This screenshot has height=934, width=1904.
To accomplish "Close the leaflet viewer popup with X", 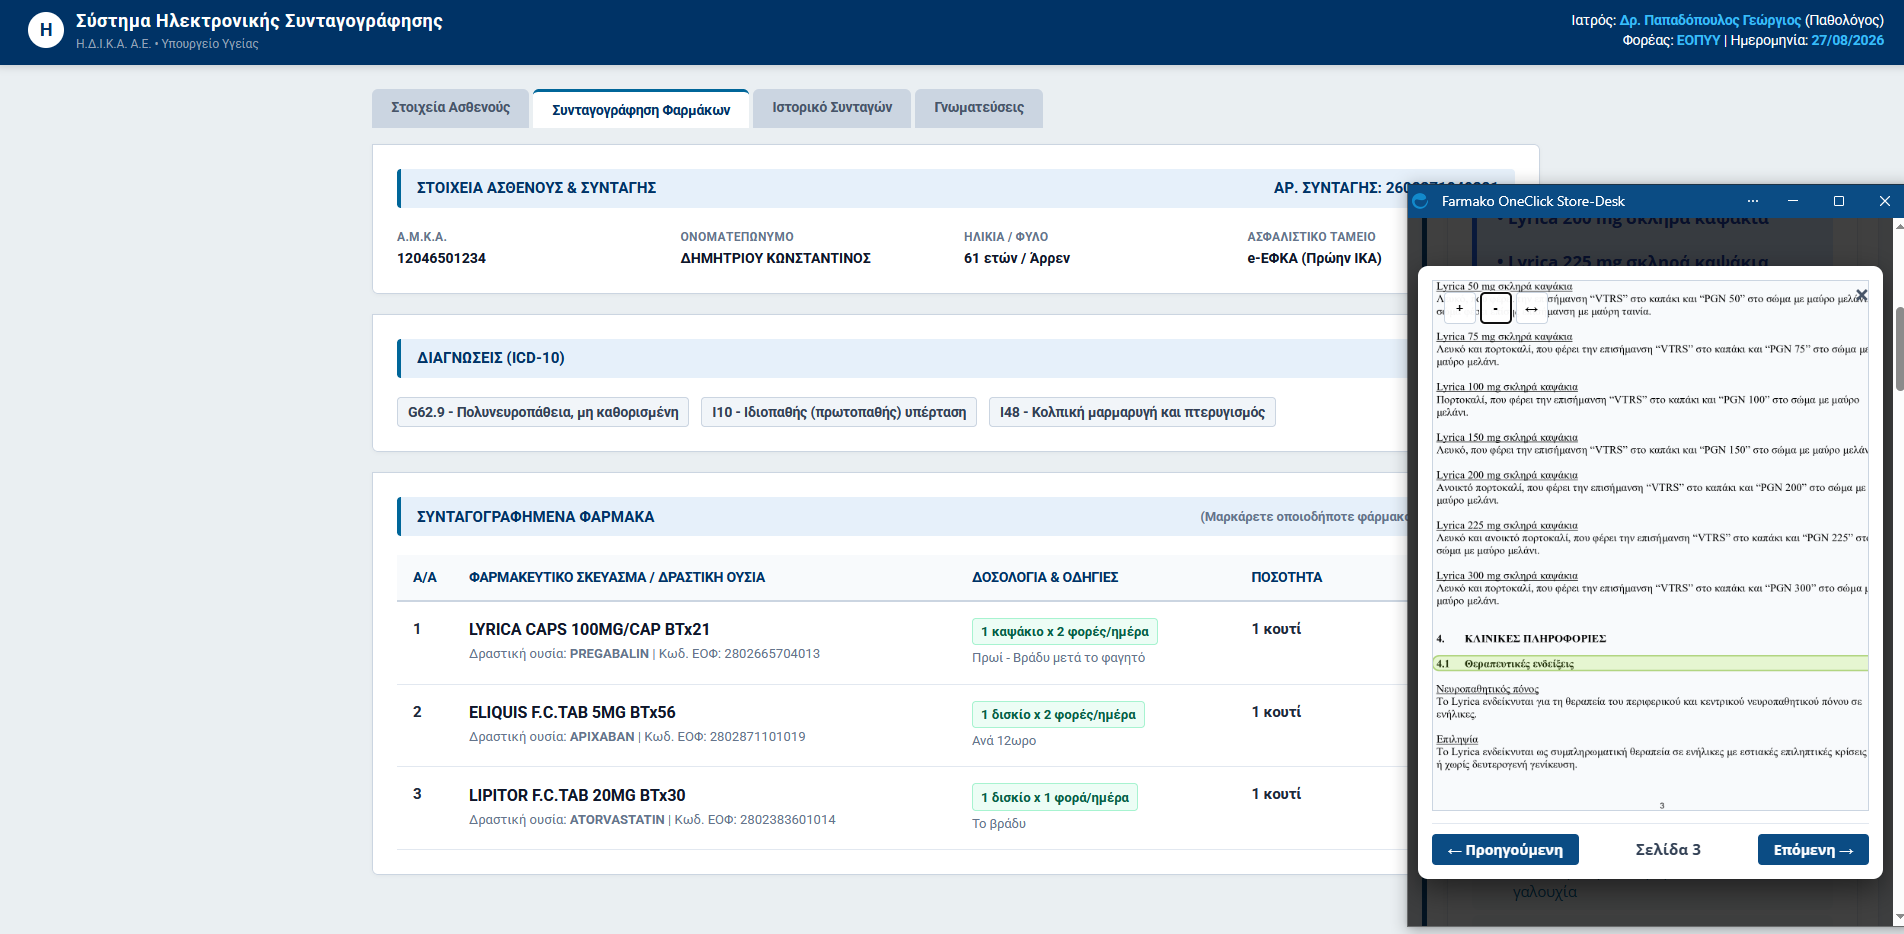I will pyautogui.click(x=1861, y=295).
